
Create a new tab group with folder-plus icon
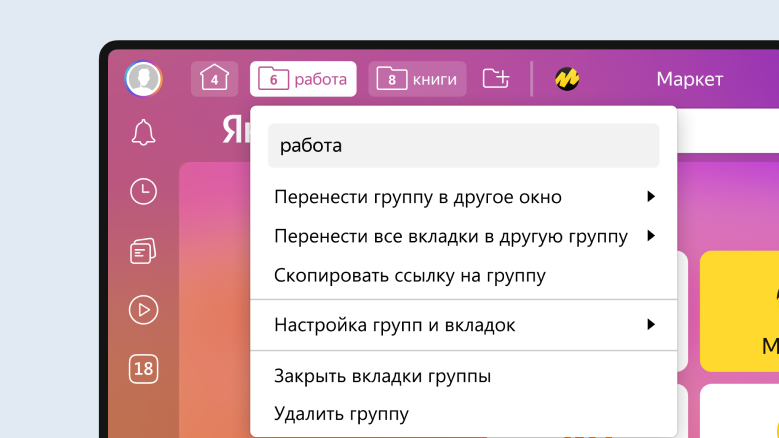pos(496,79)
